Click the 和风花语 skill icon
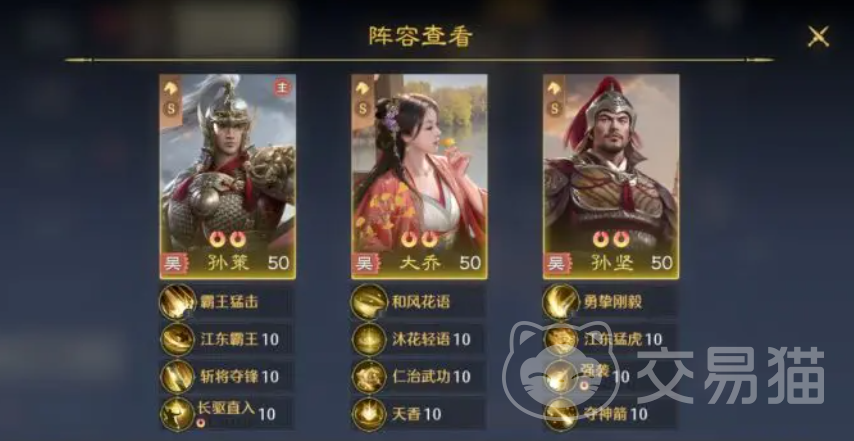The image size is (854, 441). click(369, 302)
